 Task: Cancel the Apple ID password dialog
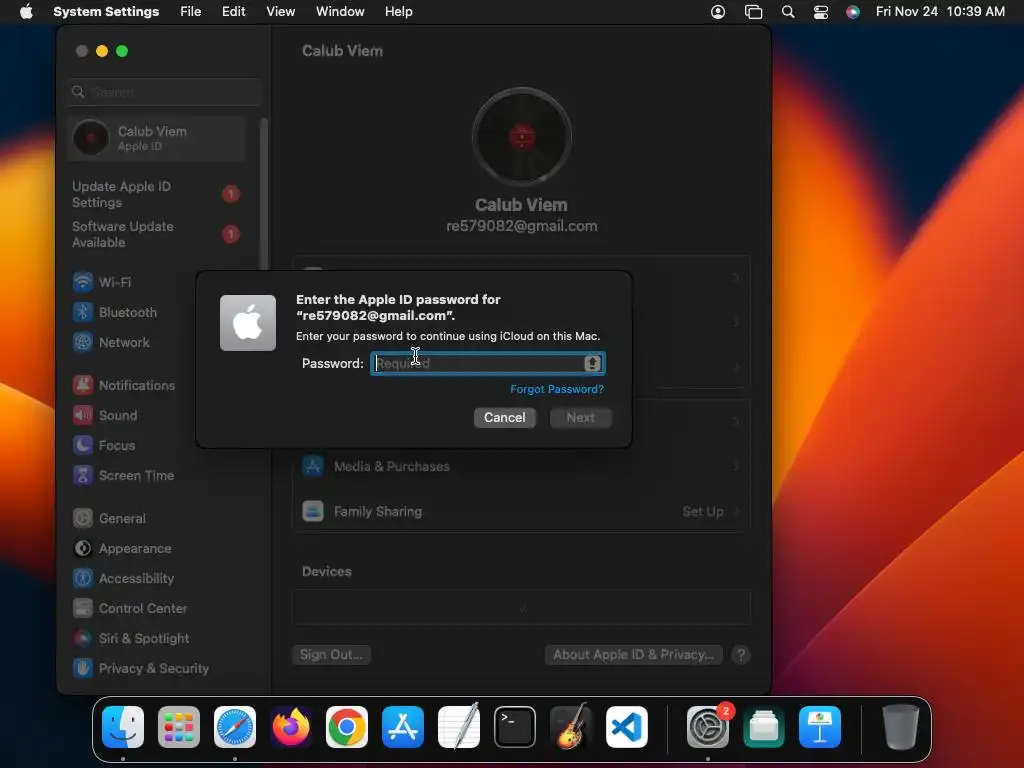click(505, 418)
